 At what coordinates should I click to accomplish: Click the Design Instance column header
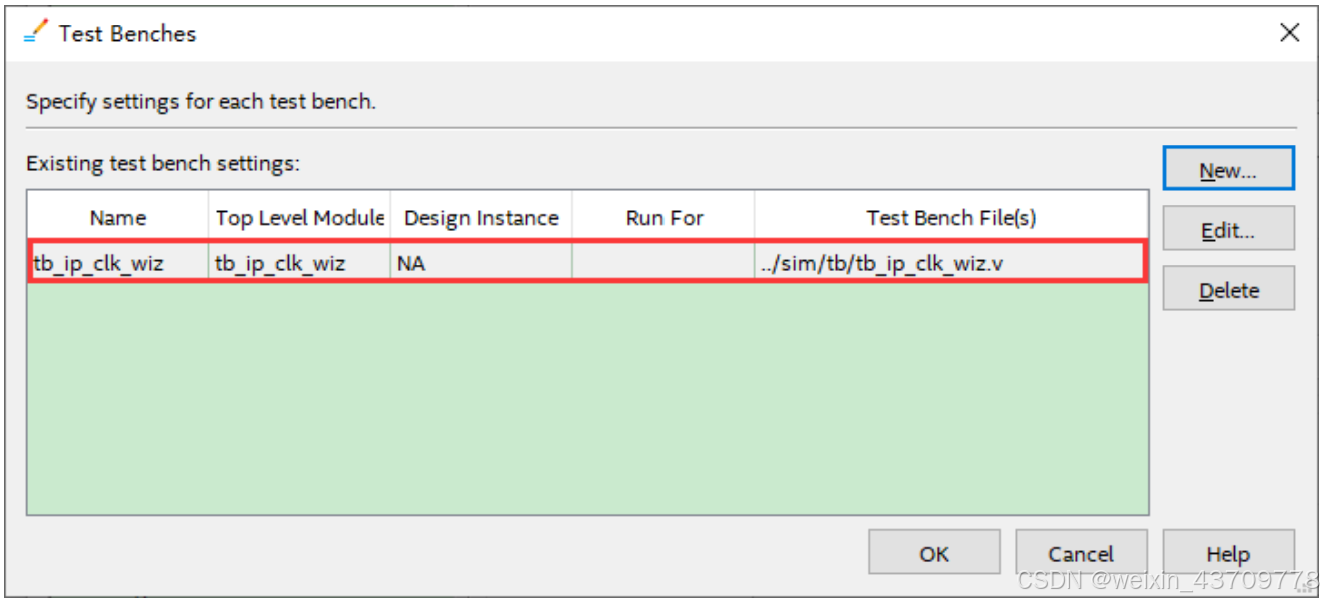click(481, 217)
